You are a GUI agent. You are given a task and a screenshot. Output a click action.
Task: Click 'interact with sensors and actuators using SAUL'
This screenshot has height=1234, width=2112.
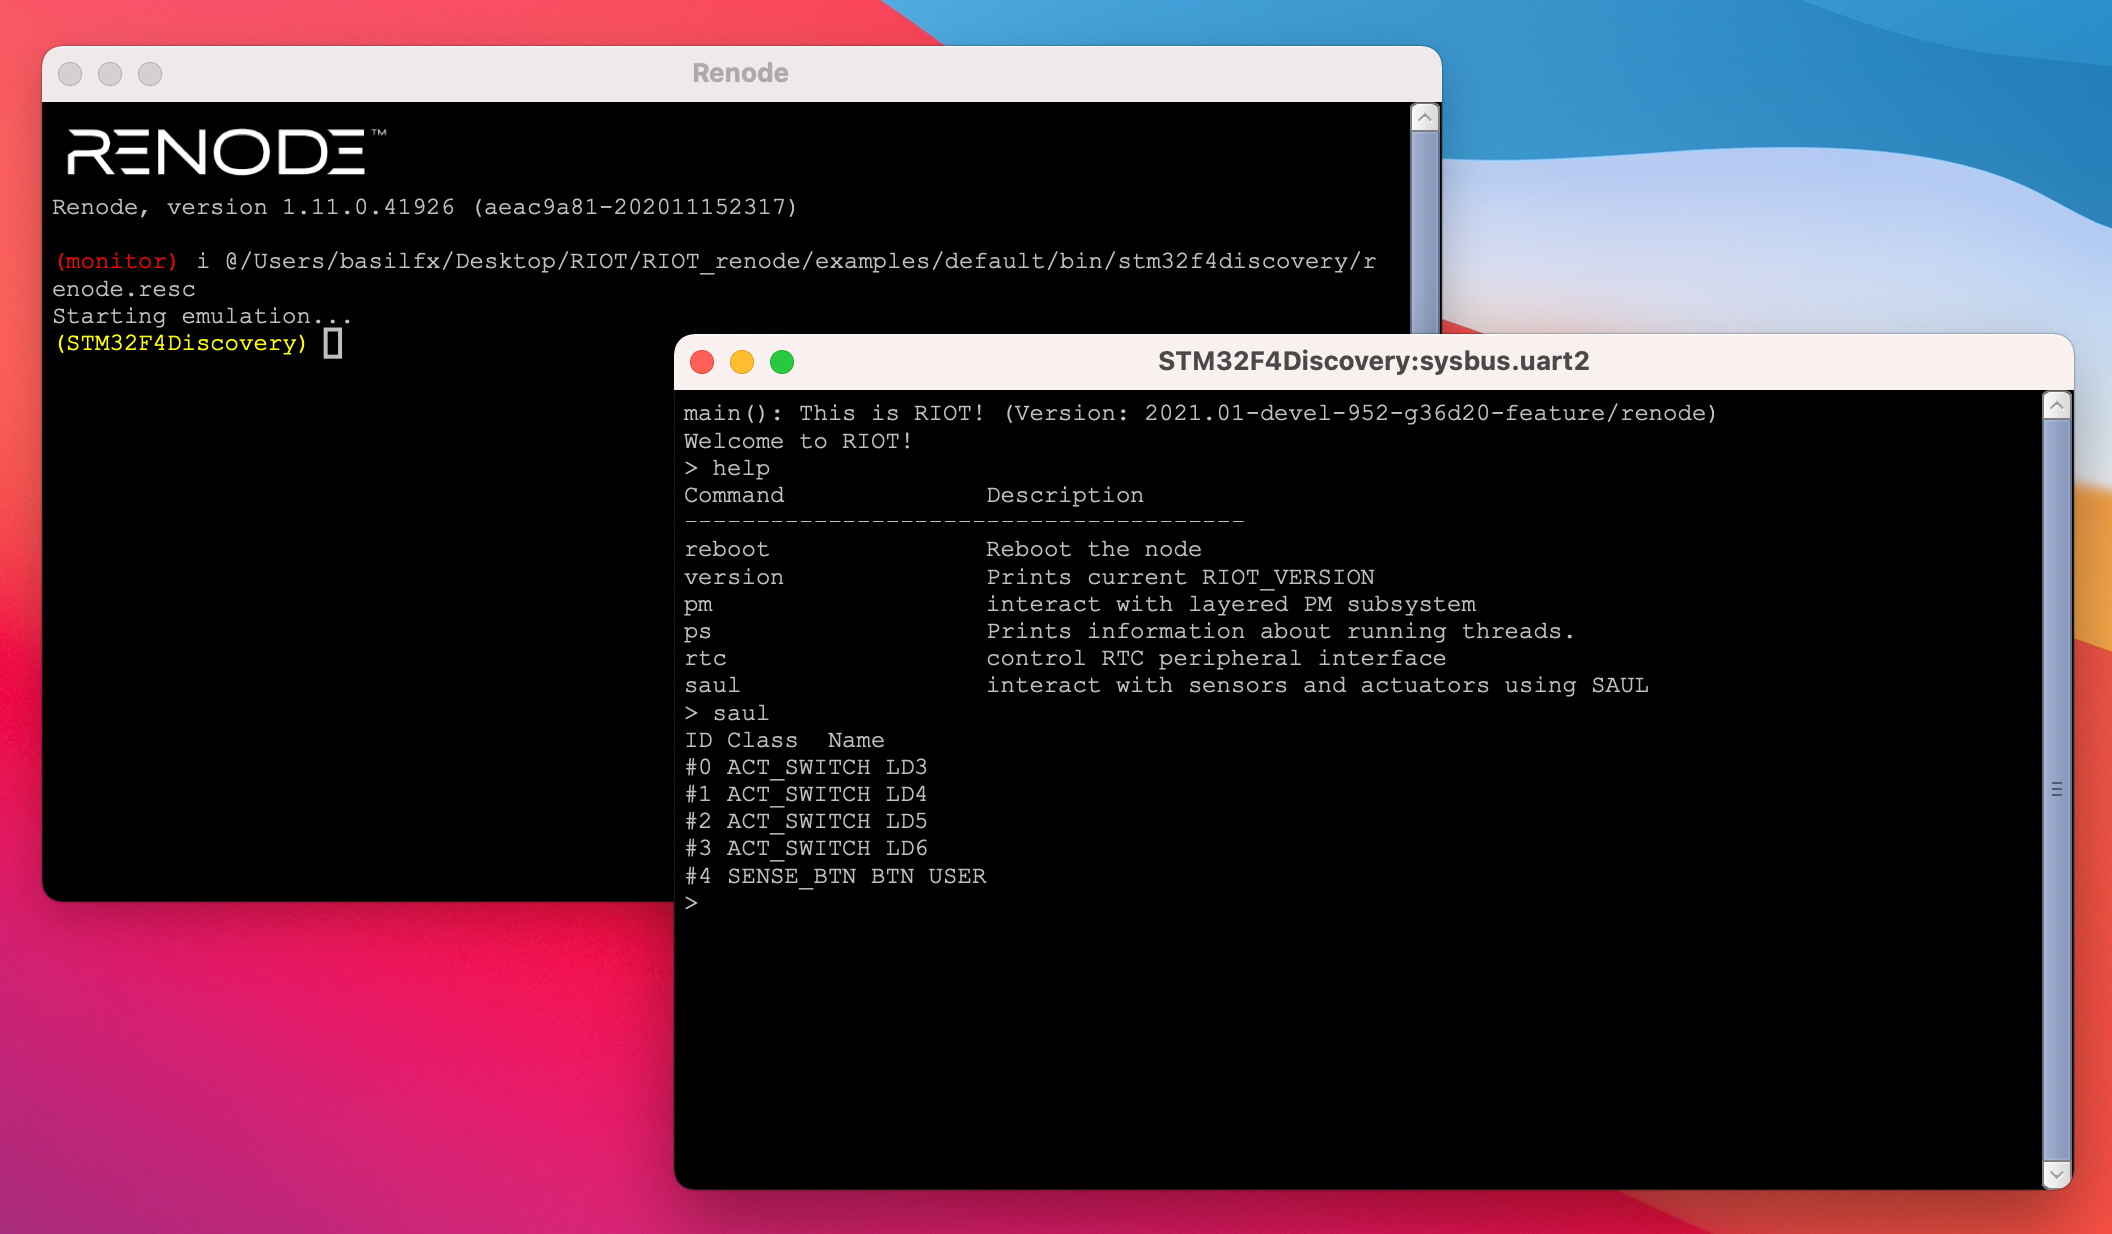[1317, 685]
